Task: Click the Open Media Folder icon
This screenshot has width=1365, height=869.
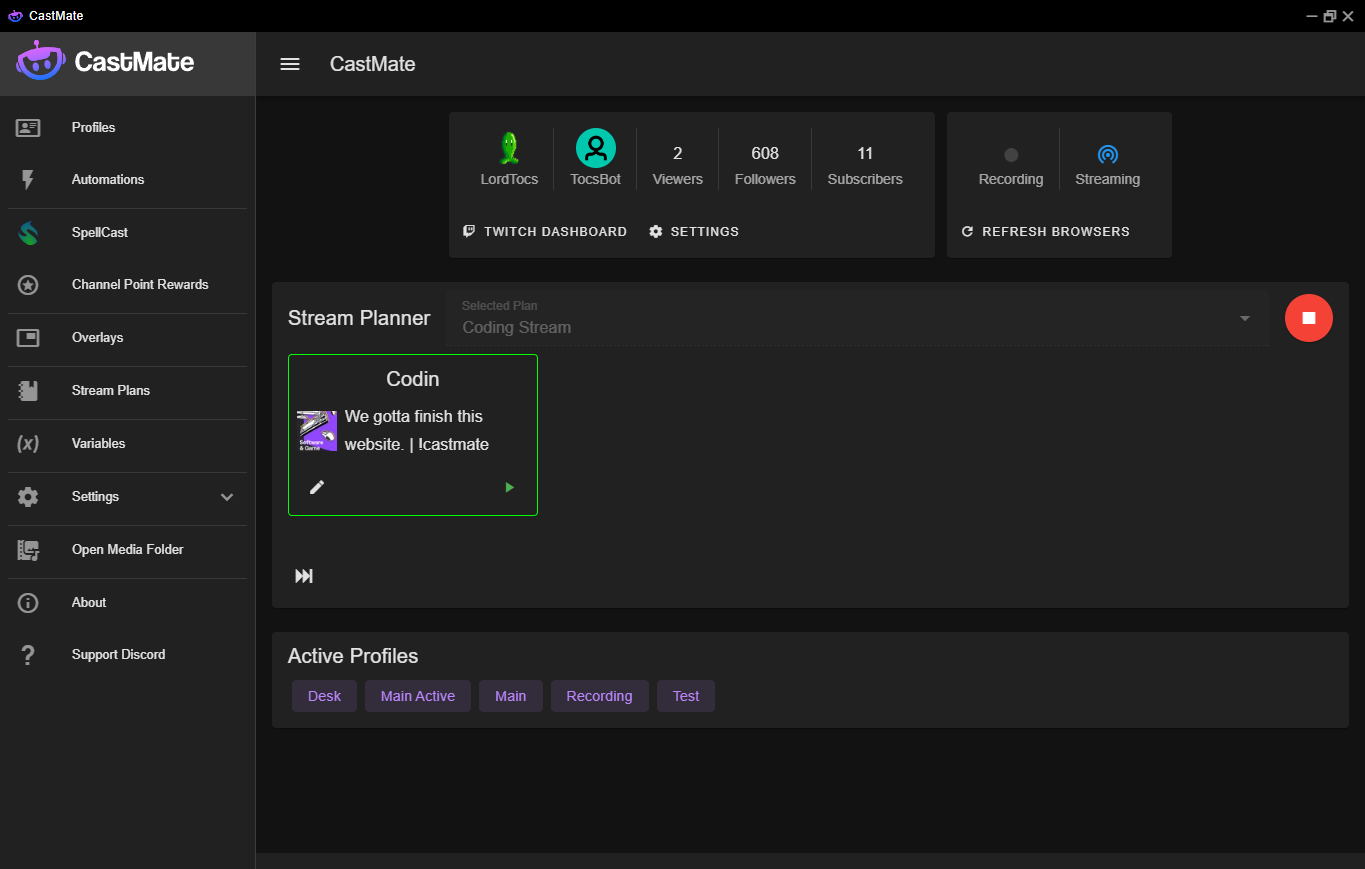Action: [28, 550]
